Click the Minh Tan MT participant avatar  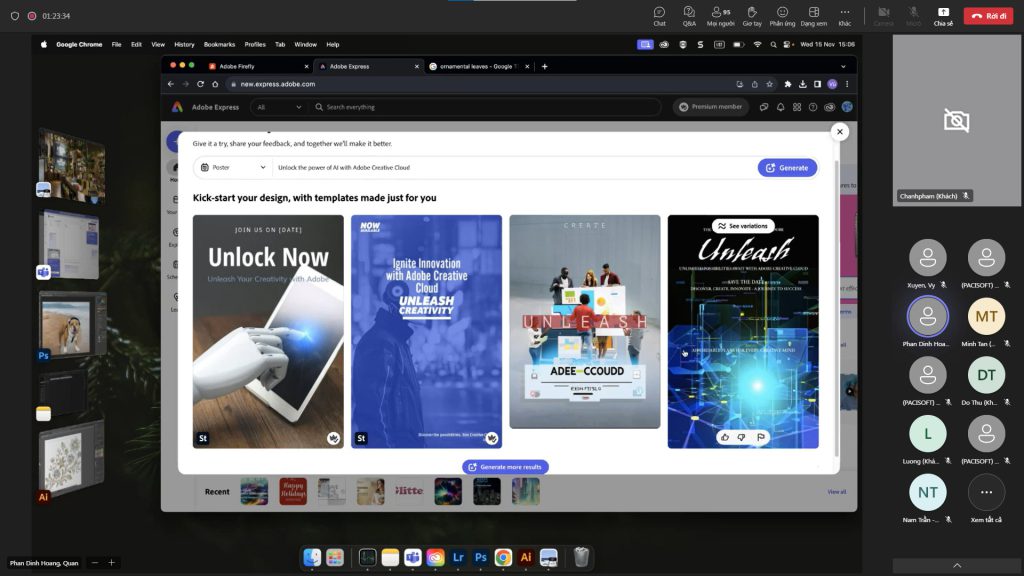coord(986,316)
